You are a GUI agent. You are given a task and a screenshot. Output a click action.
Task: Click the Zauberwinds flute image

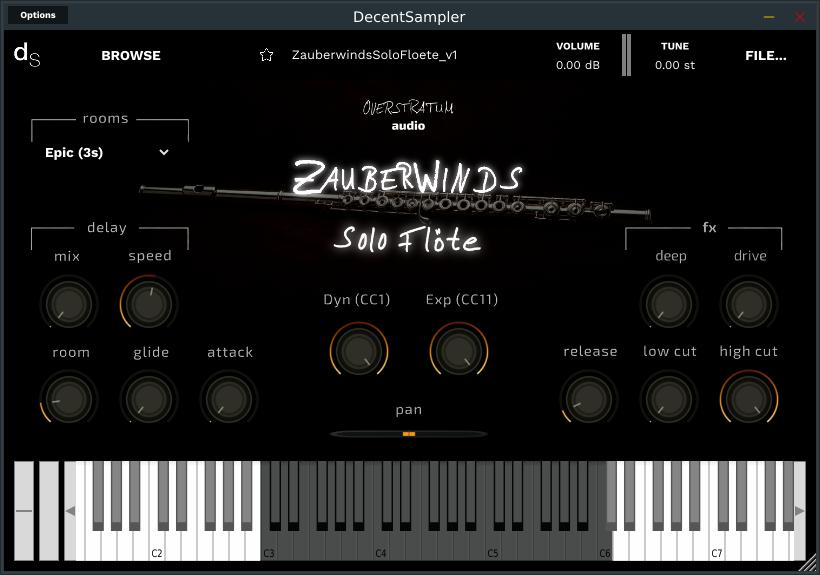click(395, 204)
